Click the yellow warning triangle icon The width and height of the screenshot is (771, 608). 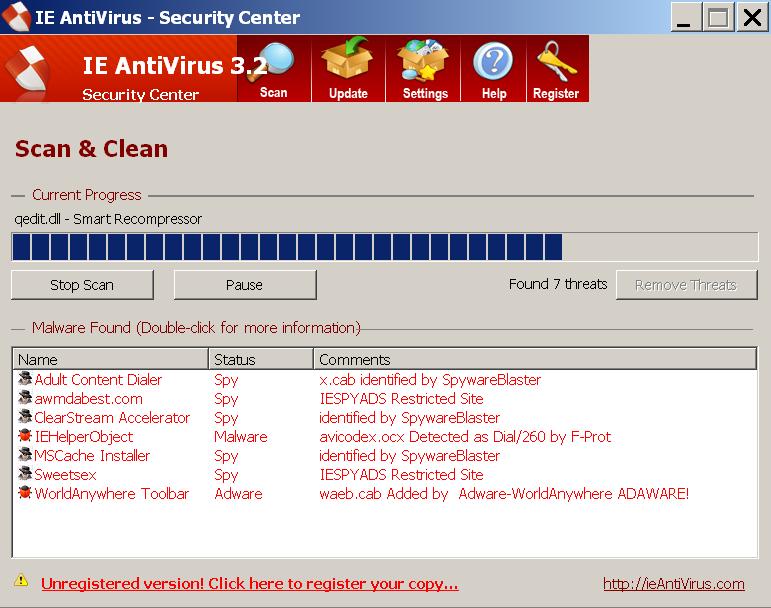tap(21, 580)
